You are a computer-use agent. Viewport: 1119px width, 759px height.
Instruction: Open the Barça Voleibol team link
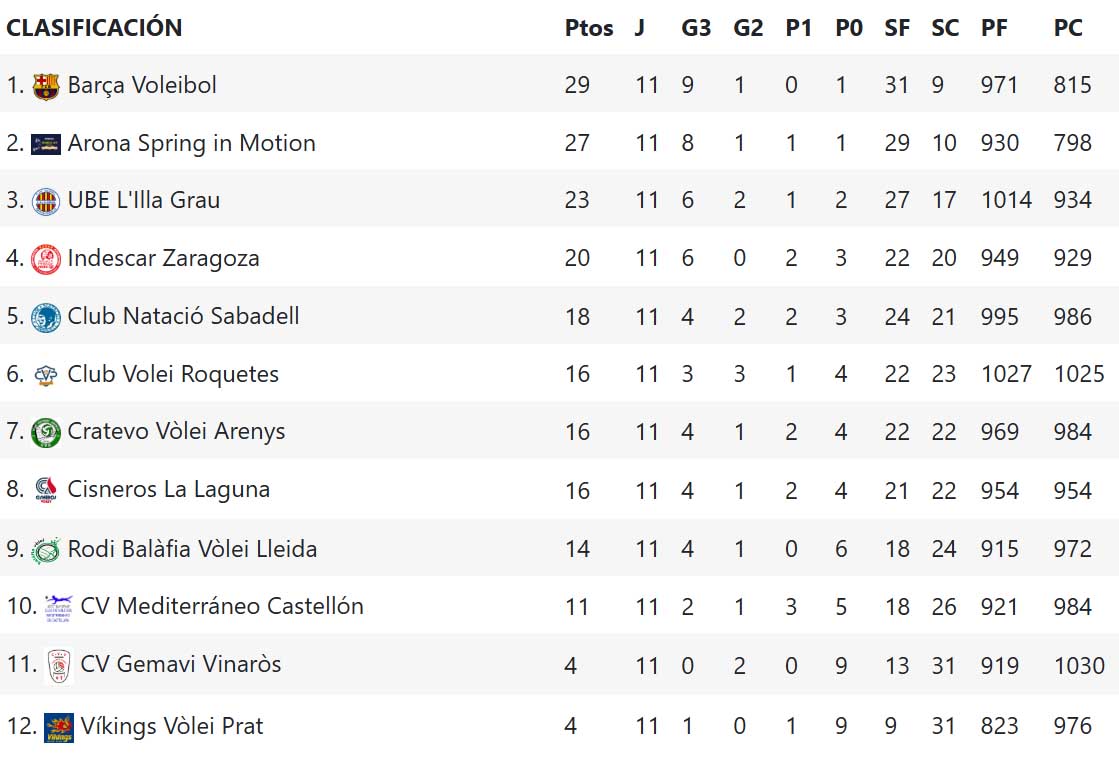click(x=142, y=85)
